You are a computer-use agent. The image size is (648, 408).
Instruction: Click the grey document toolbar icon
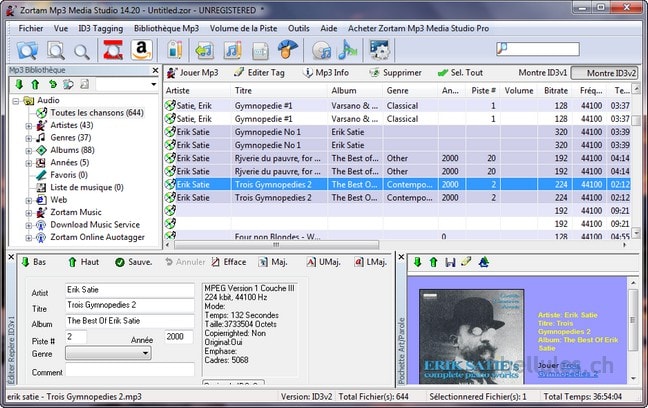tap(260, 51)
